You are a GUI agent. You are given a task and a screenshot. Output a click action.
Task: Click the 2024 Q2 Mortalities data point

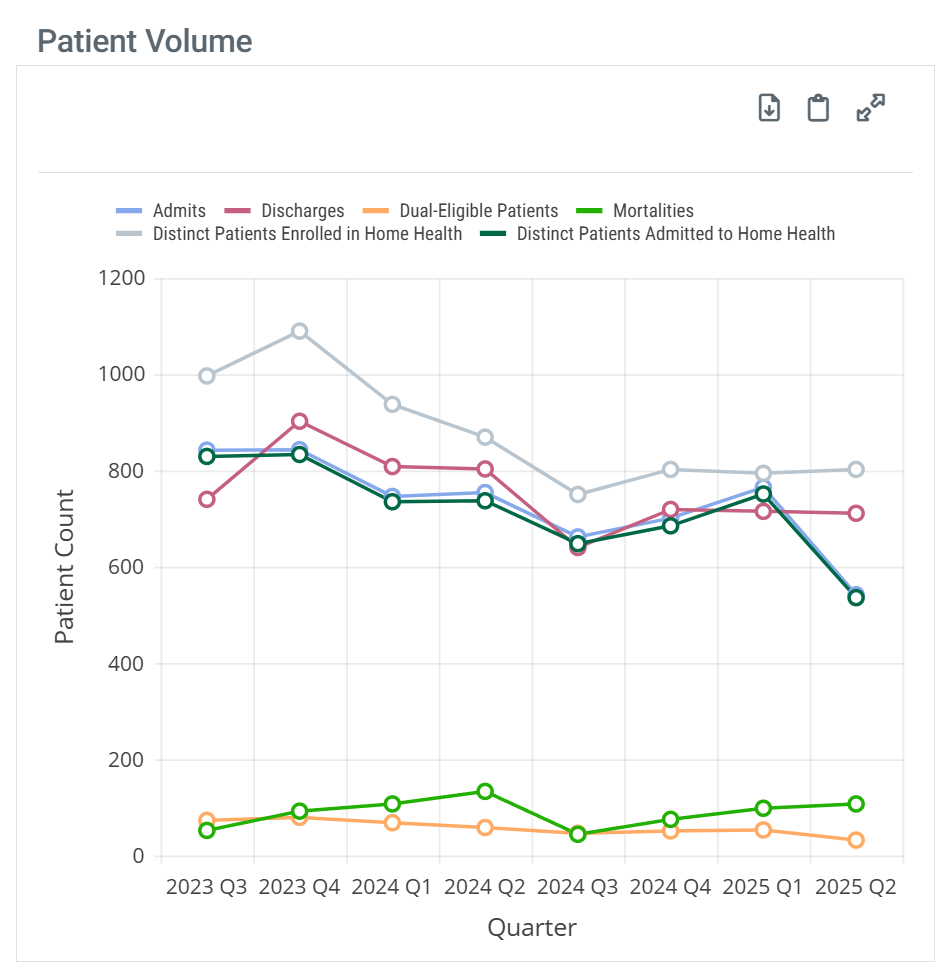coord(485,791)
